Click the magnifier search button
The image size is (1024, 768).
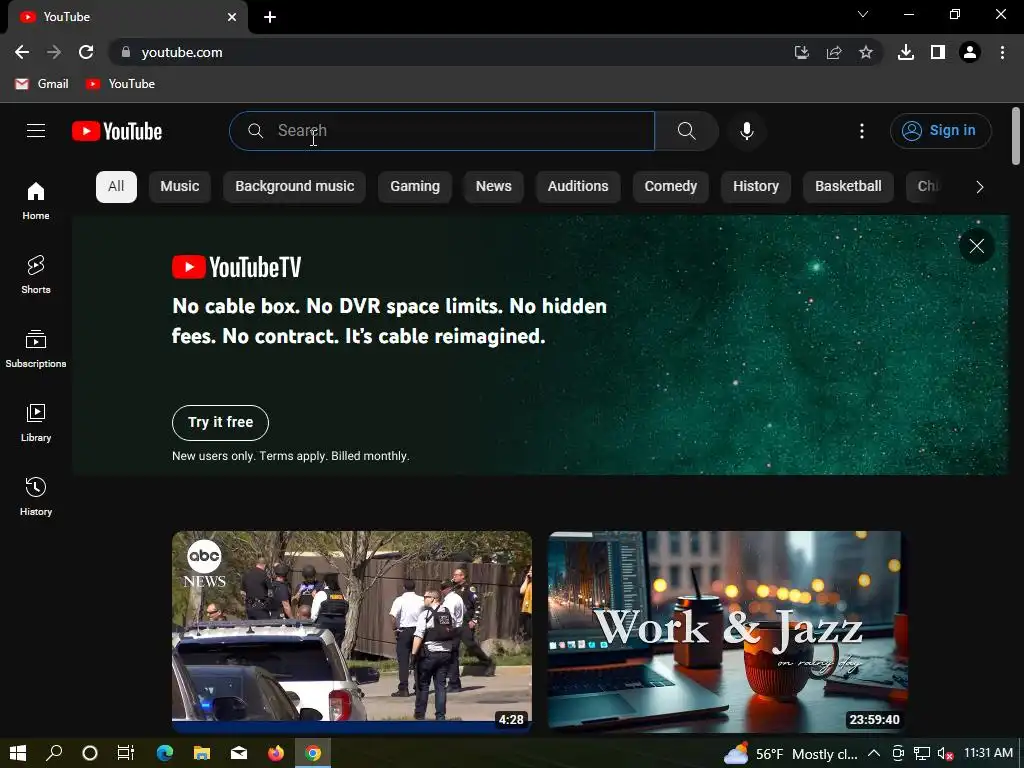686,131
